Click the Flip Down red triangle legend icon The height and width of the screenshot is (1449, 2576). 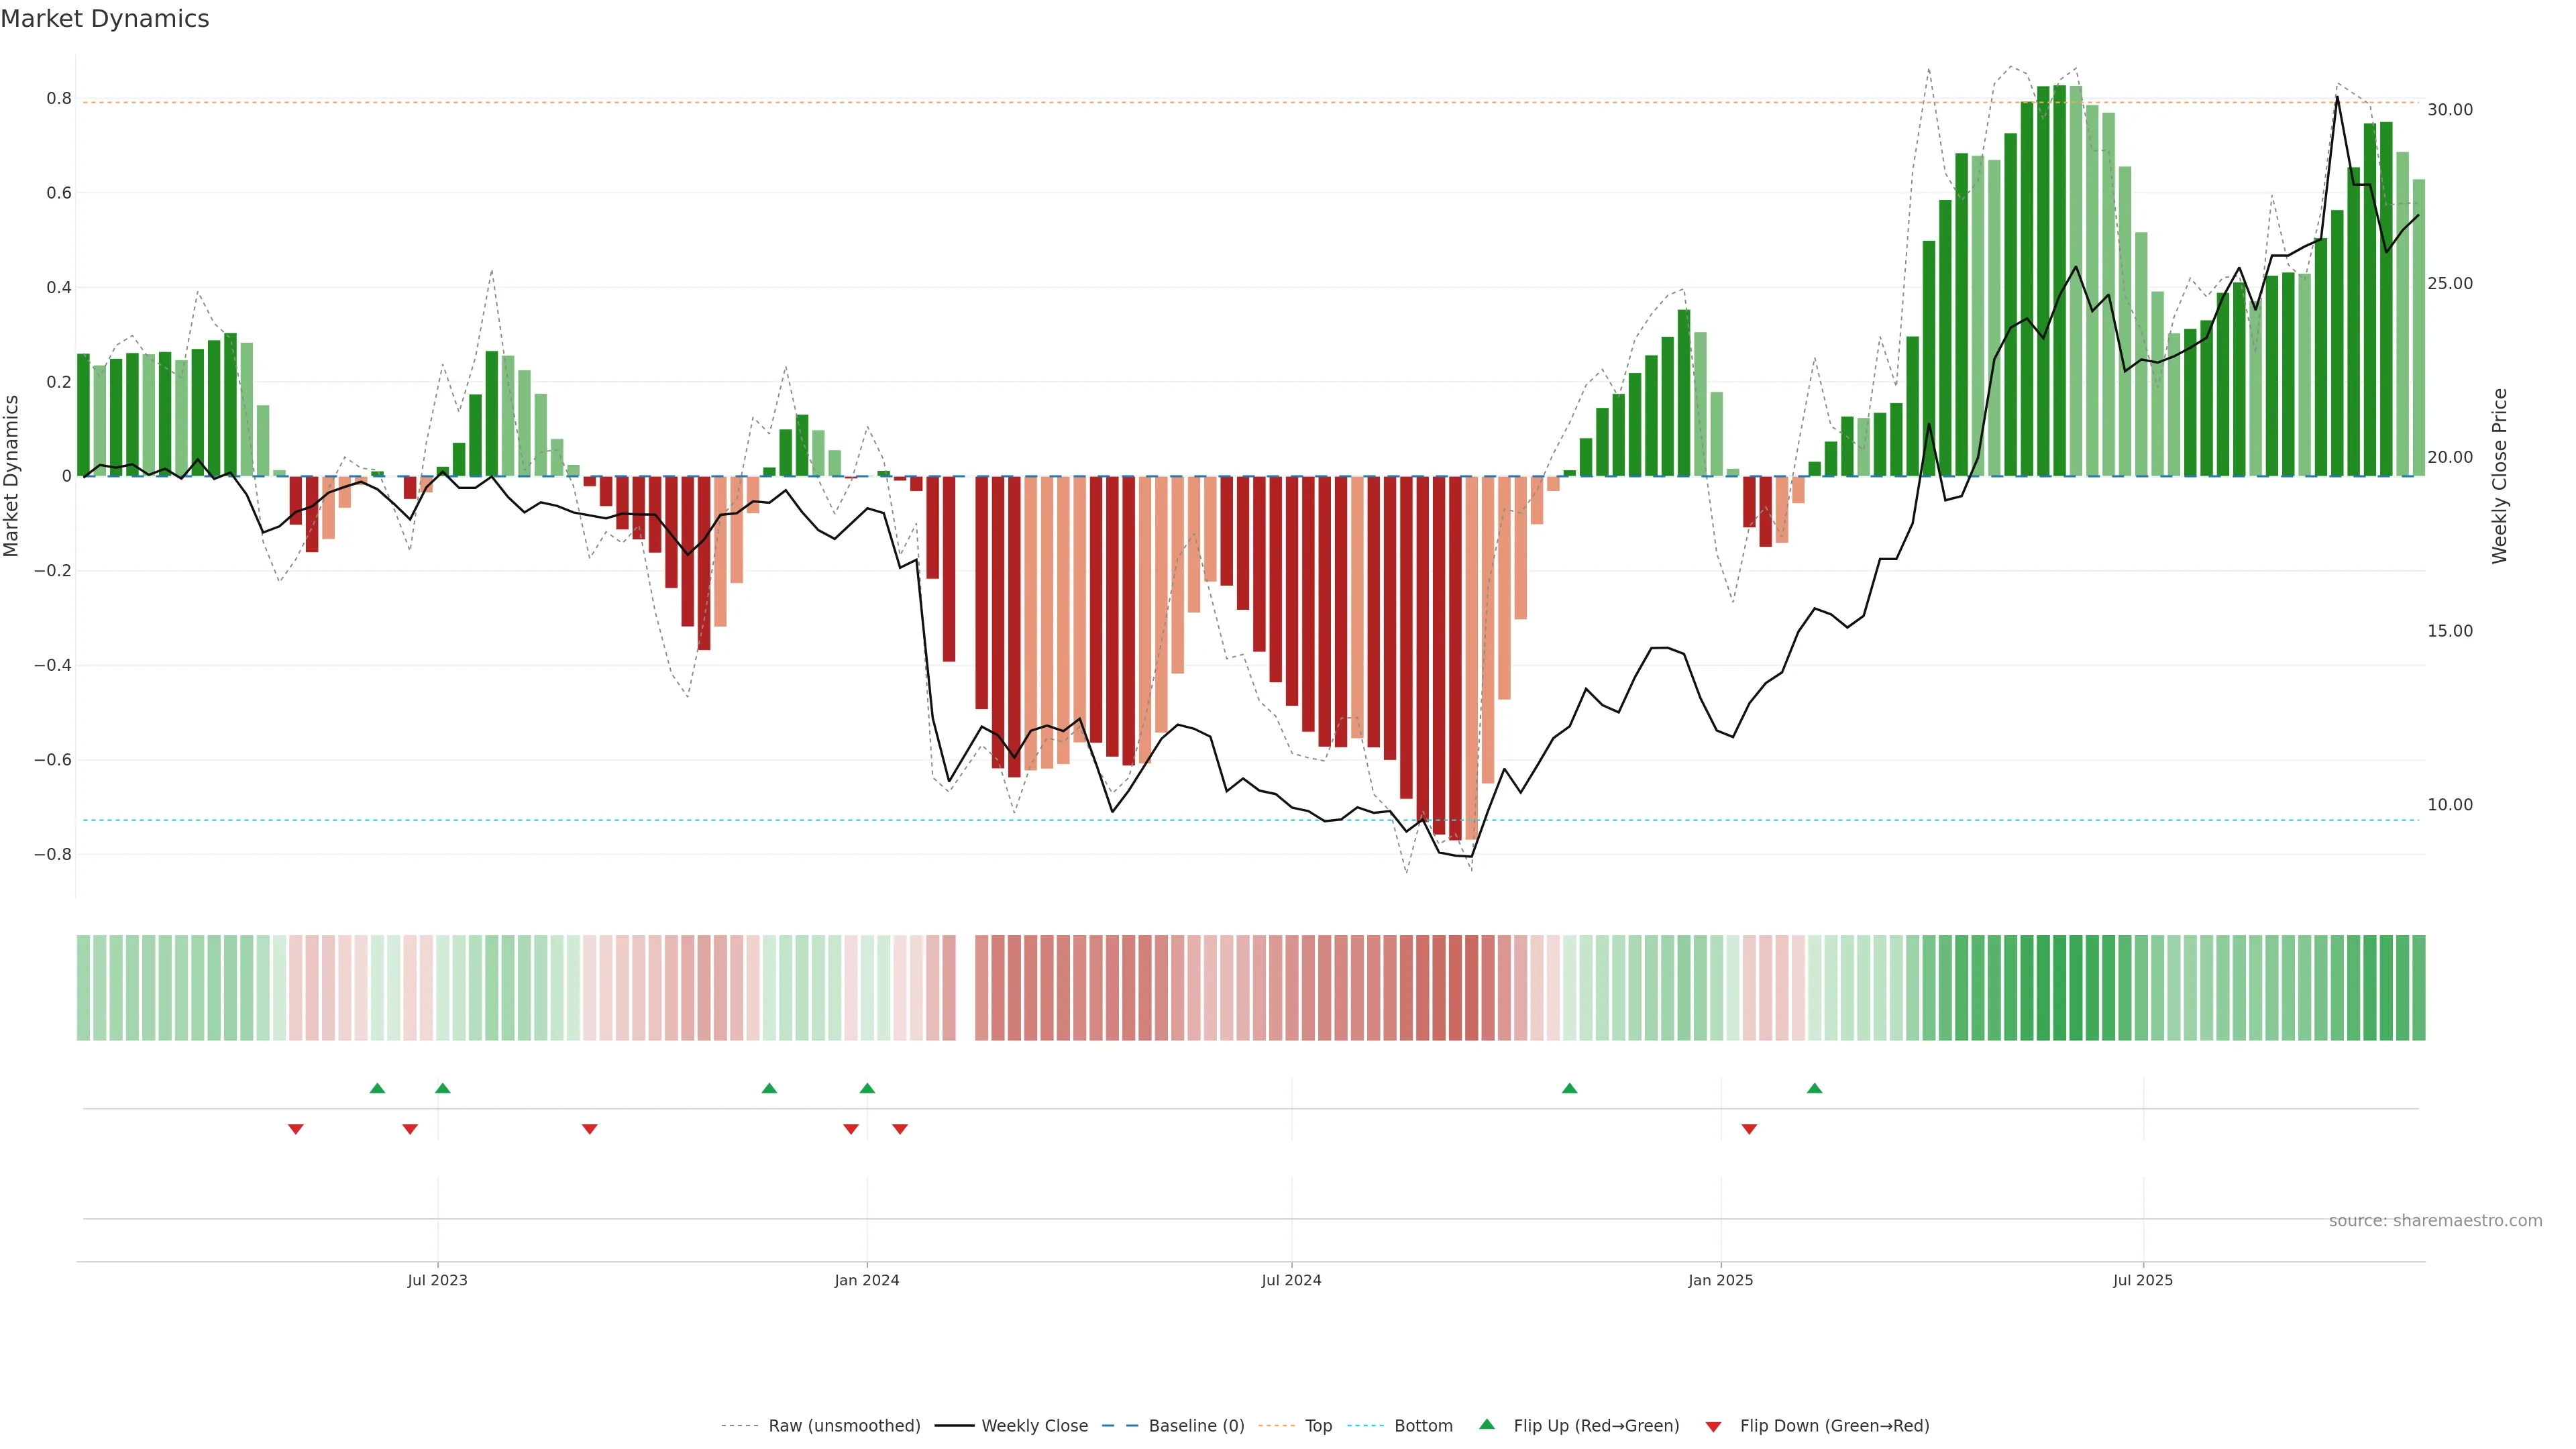point(1713,1426)
